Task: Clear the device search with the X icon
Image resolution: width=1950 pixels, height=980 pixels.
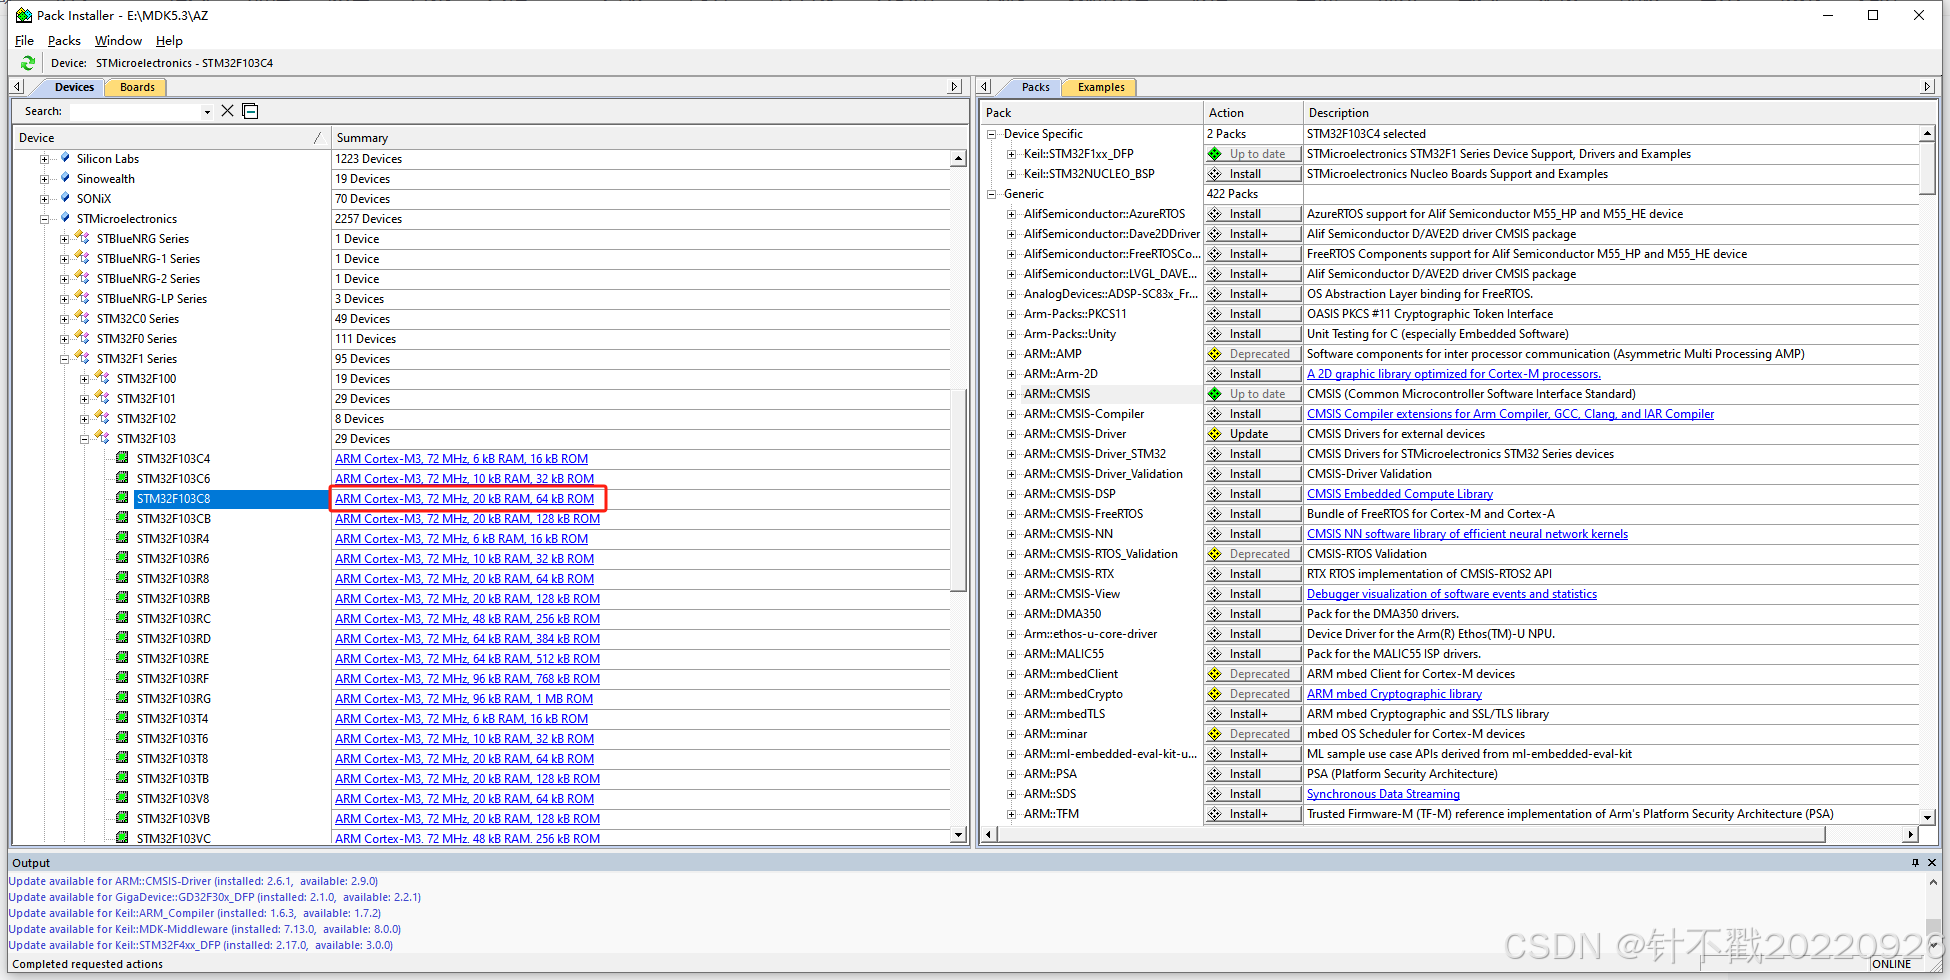Action: pos(228,111)
